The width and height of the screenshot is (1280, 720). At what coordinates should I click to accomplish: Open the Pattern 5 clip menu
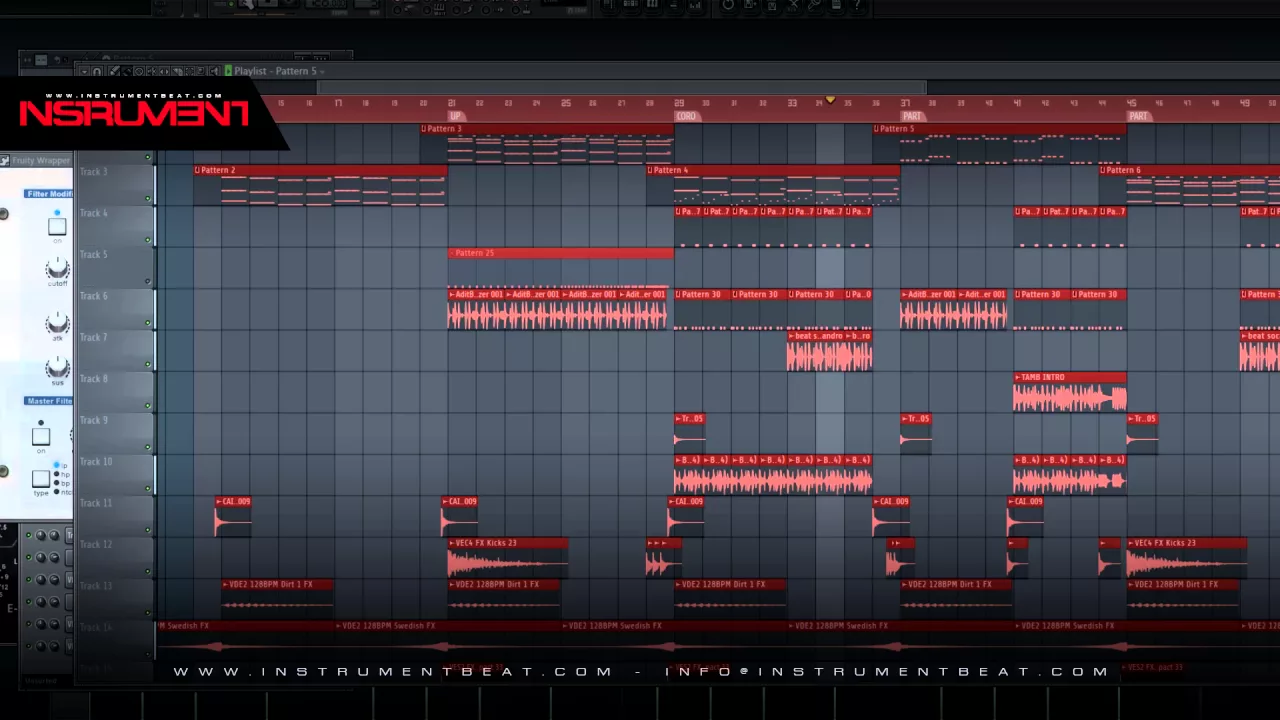[x=877, y=129]
